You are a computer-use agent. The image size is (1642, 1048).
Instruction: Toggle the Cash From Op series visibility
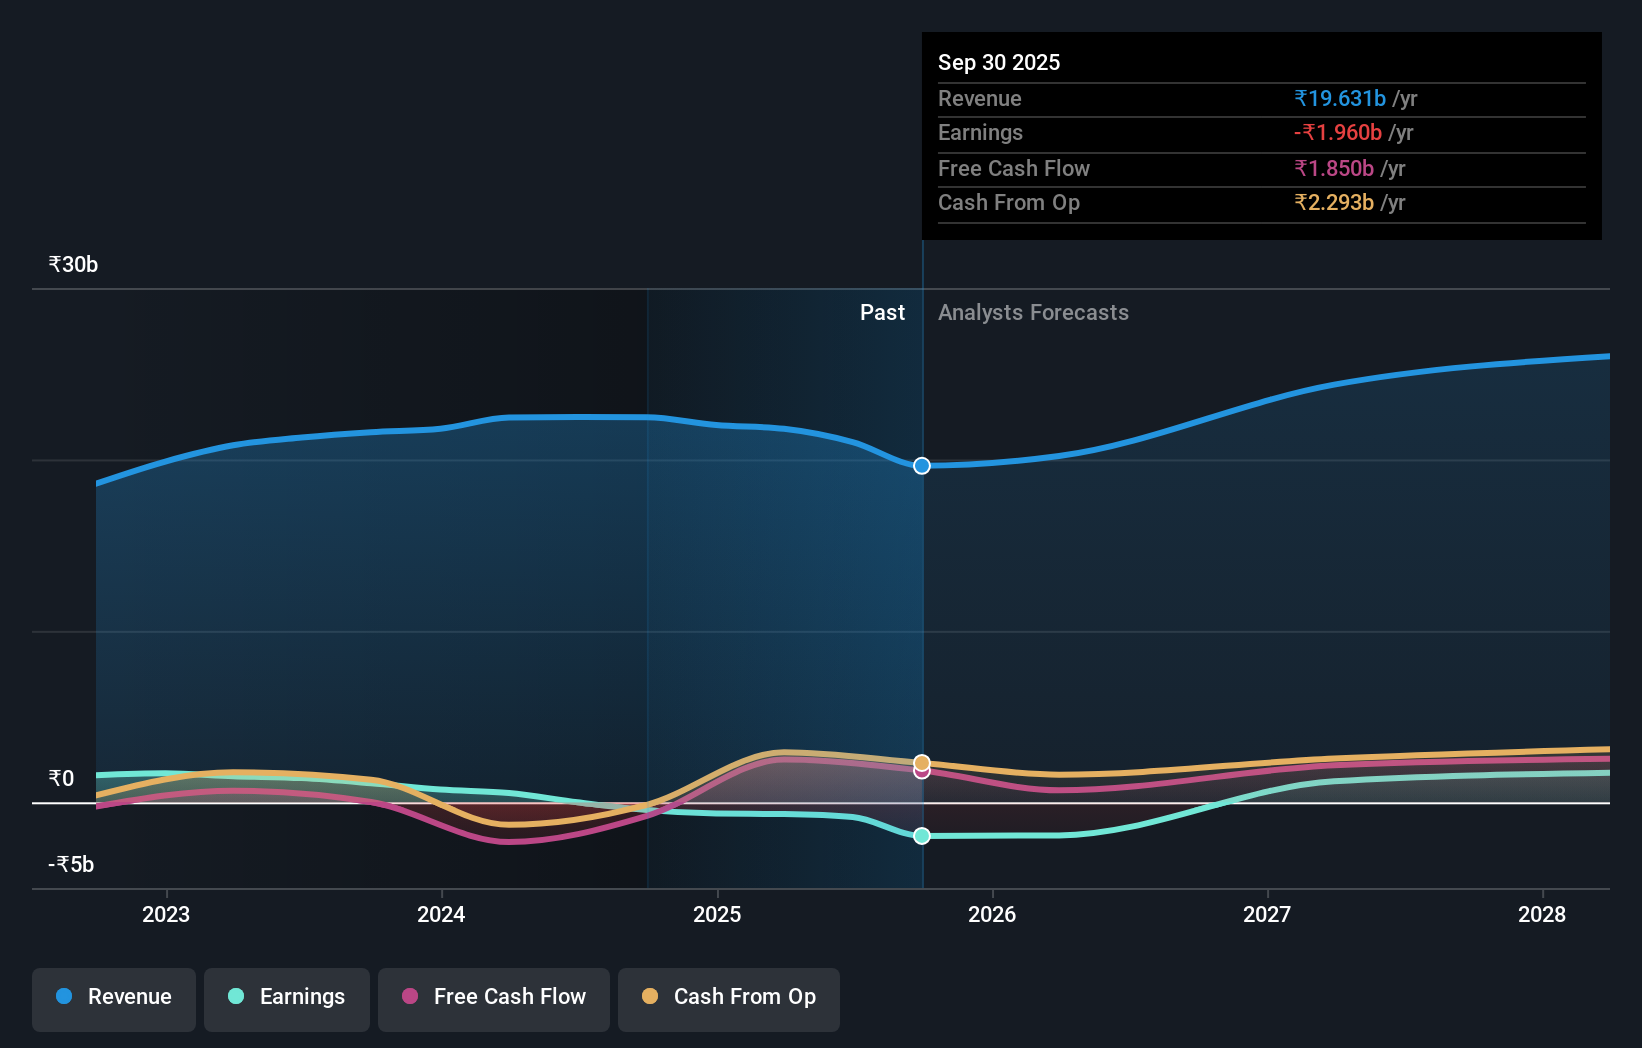(729, 999)
